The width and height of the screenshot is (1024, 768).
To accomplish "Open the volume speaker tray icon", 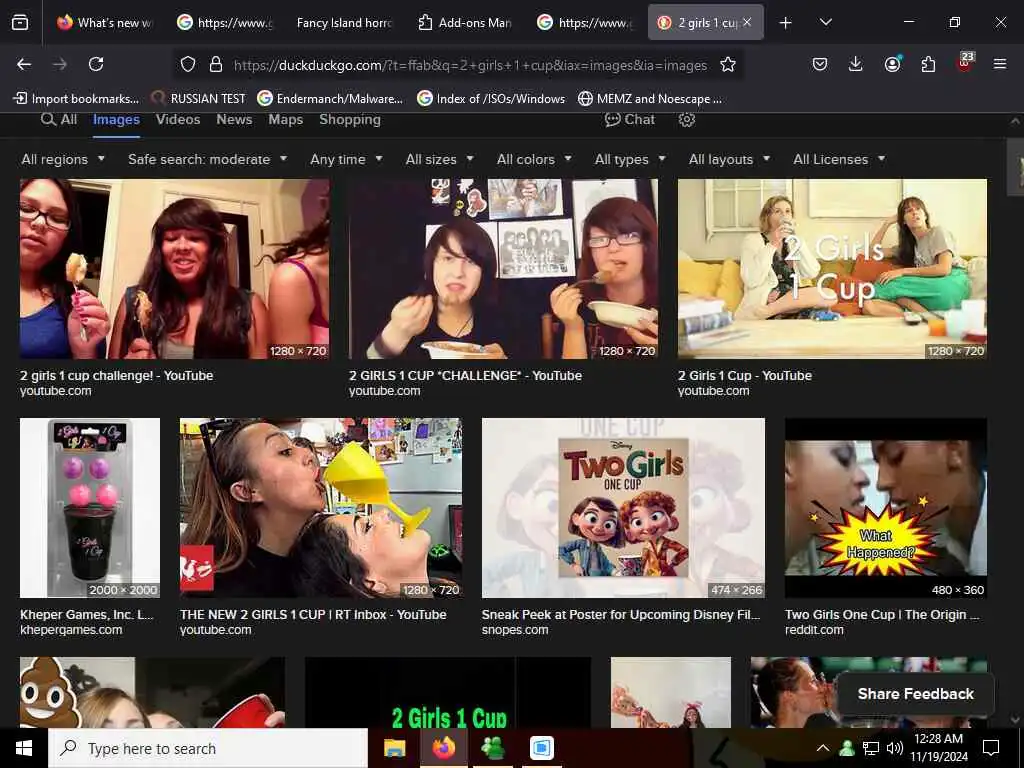I will click(x=895, y=748).
